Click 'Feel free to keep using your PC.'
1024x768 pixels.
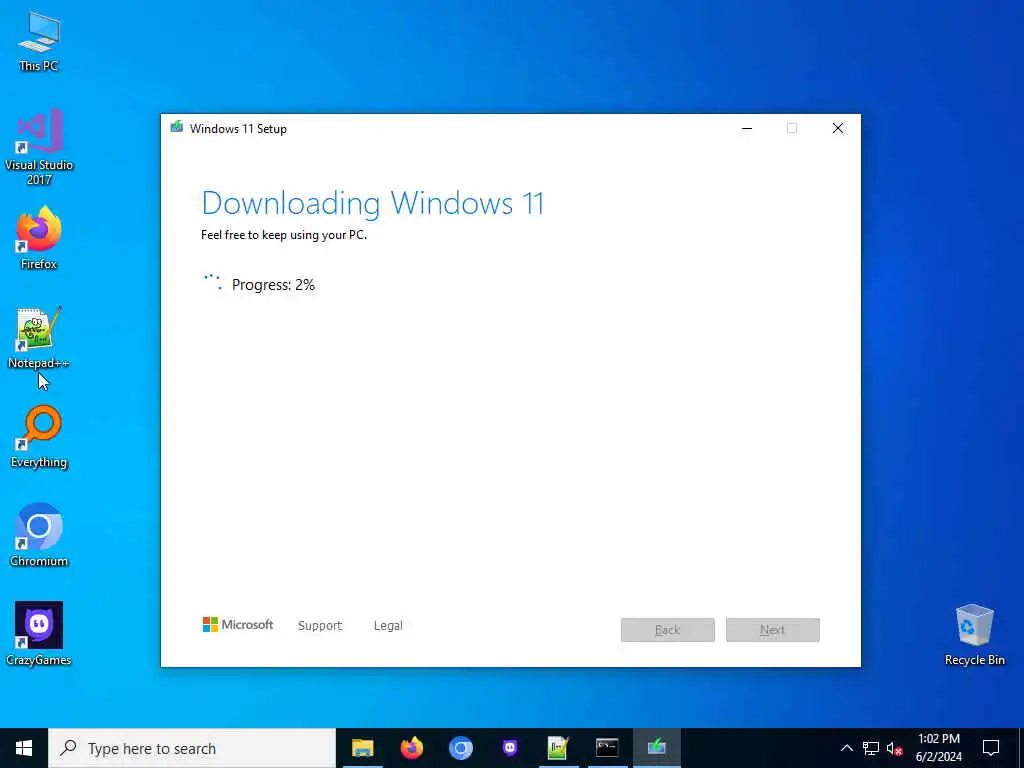coord(284,235)
